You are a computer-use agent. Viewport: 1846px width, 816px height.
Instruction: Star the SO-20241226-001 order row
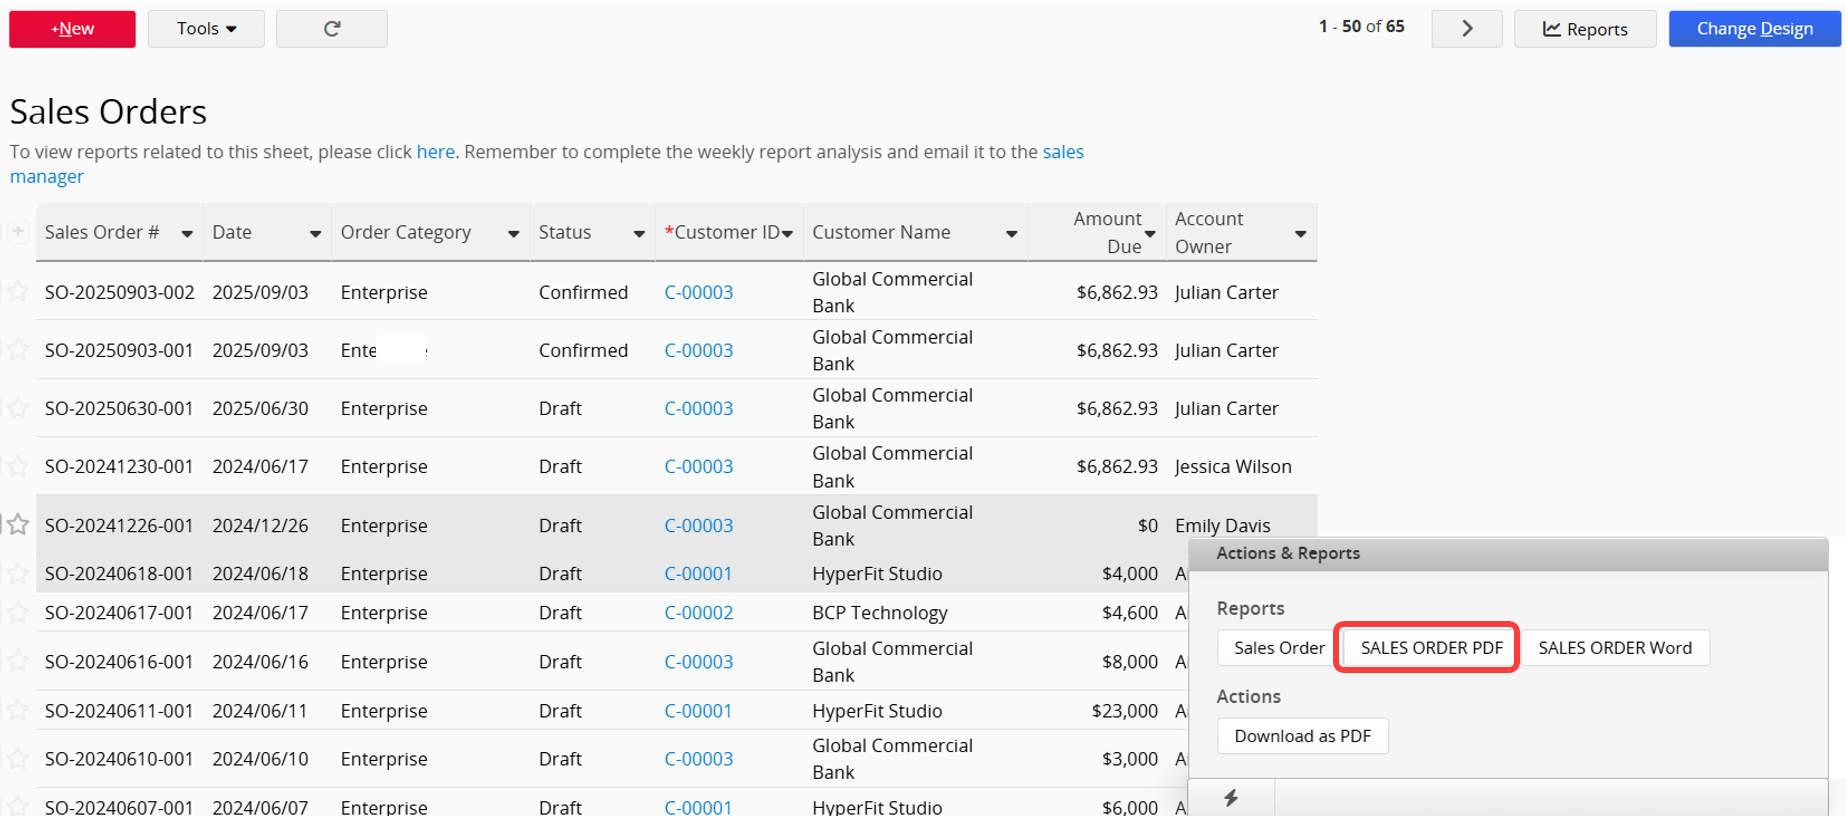(18, 525)
